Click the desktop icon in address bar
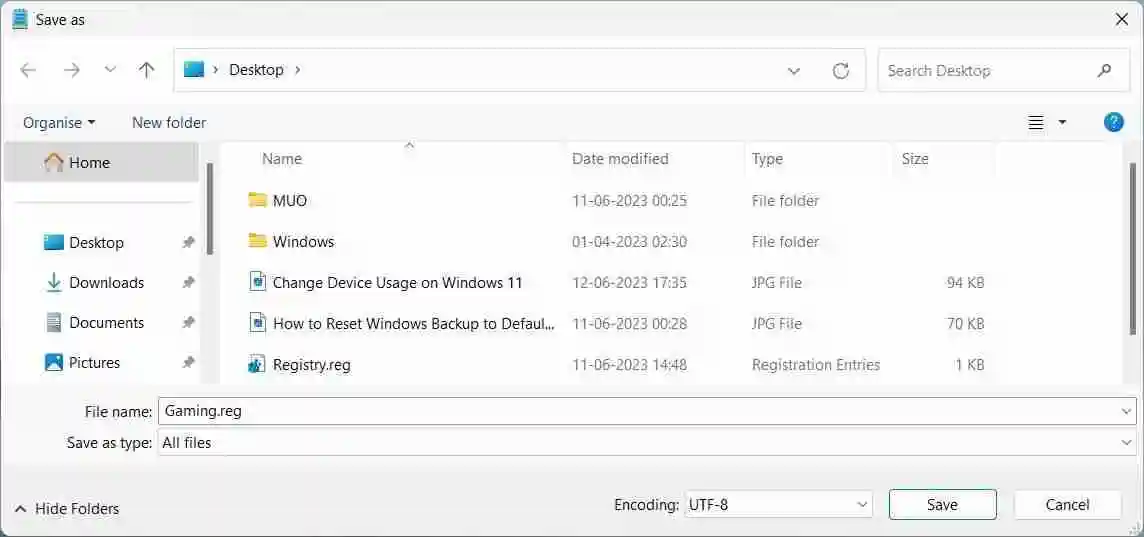 (x=193, y=70)
